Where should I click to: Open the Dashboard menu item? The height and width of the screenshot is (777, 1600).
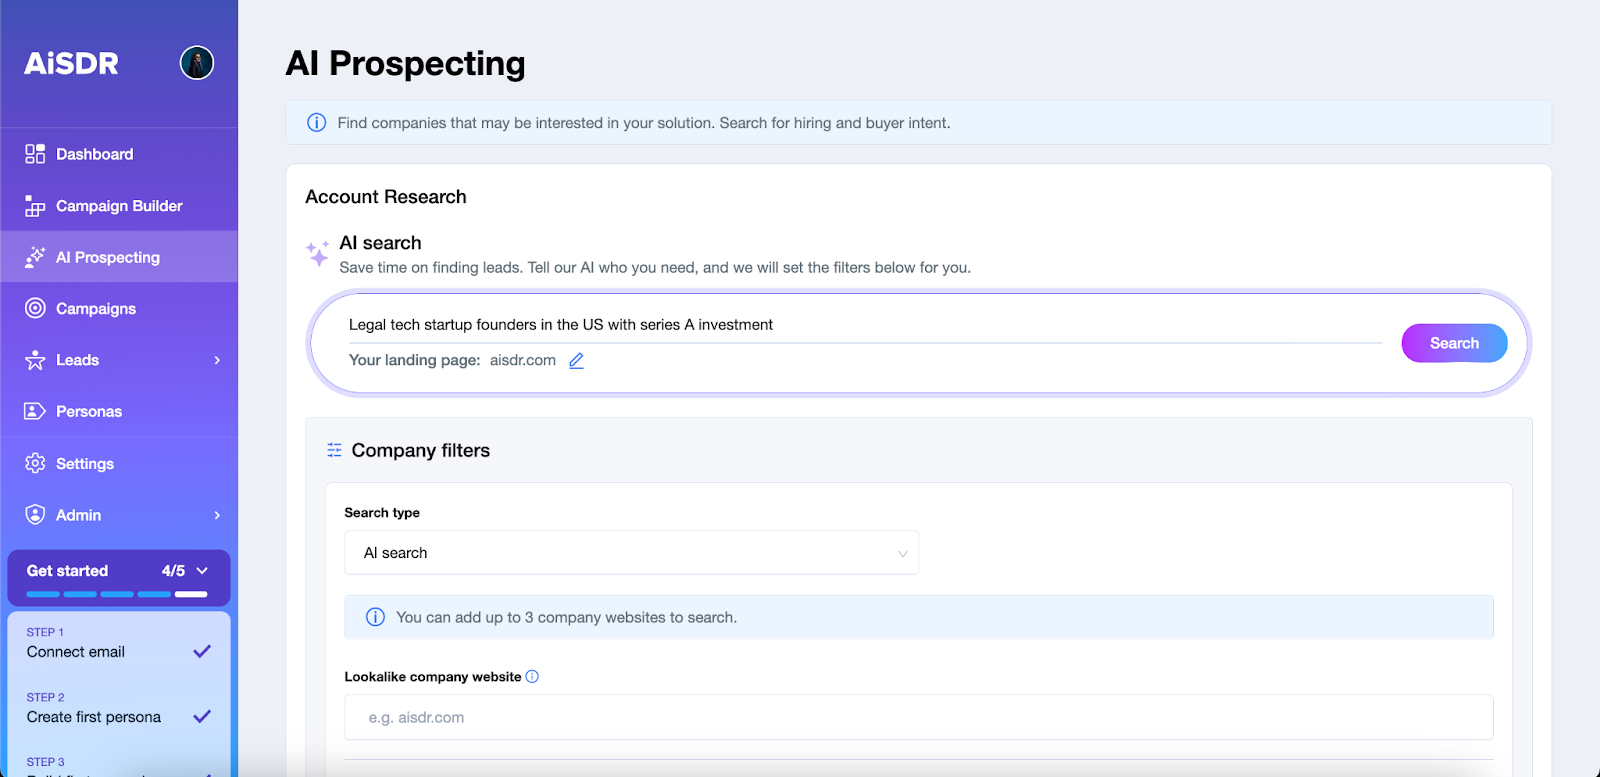[119, 154]
